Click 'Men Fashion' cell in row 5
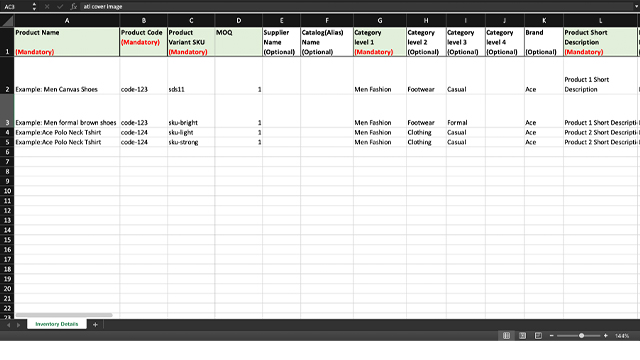The image size is (640, 360). [x=380, y=142]
